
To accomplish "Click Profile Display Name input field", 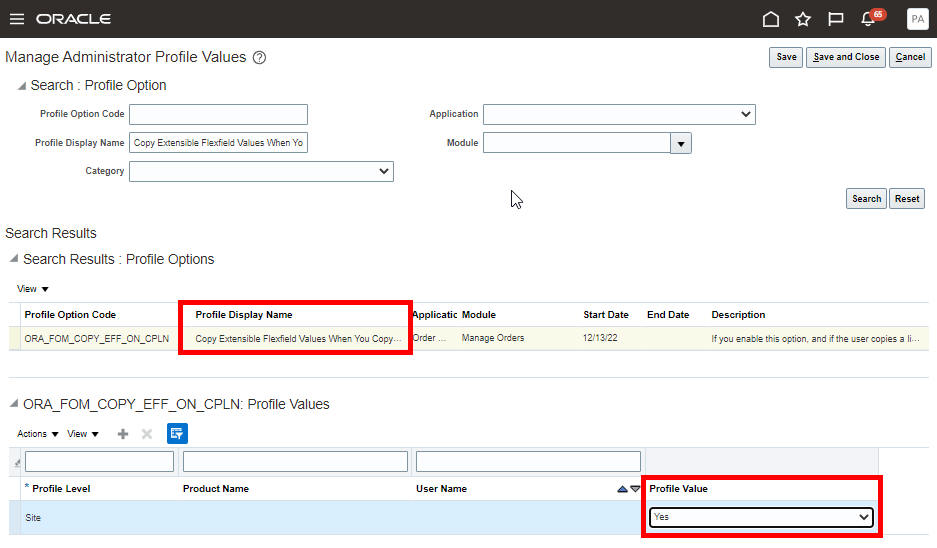I will click(218, 143).
